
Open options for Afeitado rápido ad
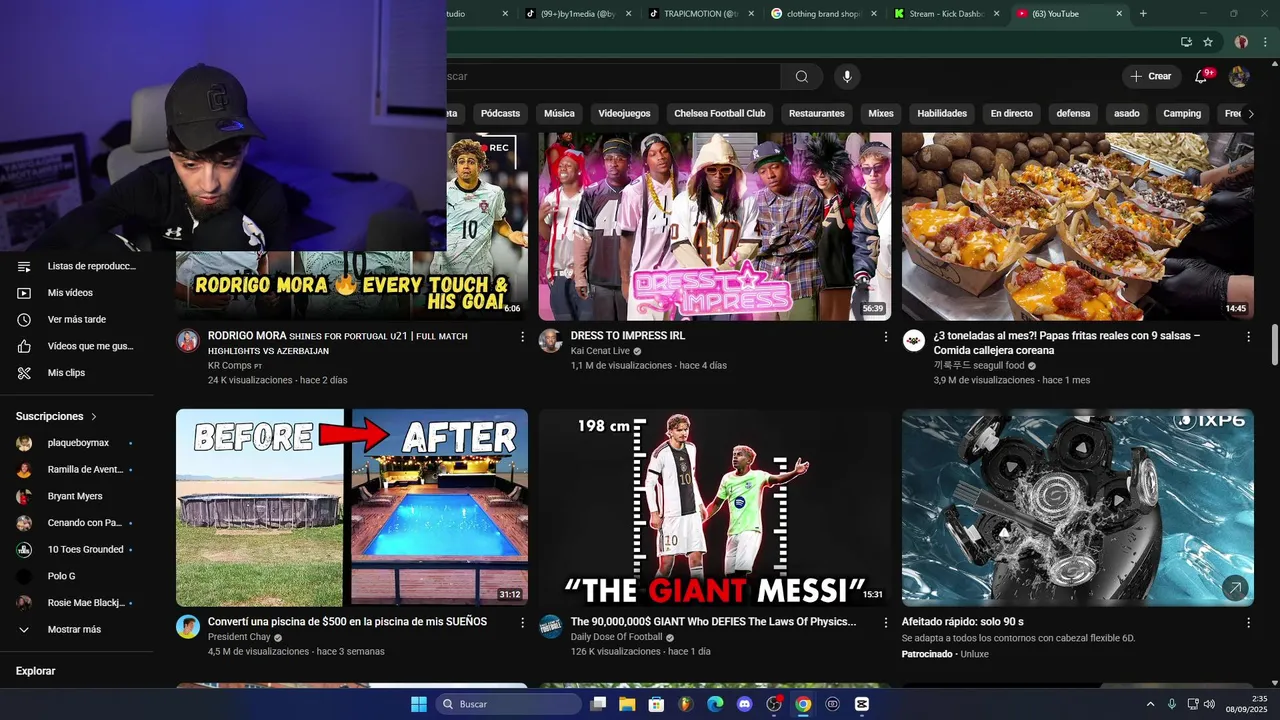(x=1248, y=622)
